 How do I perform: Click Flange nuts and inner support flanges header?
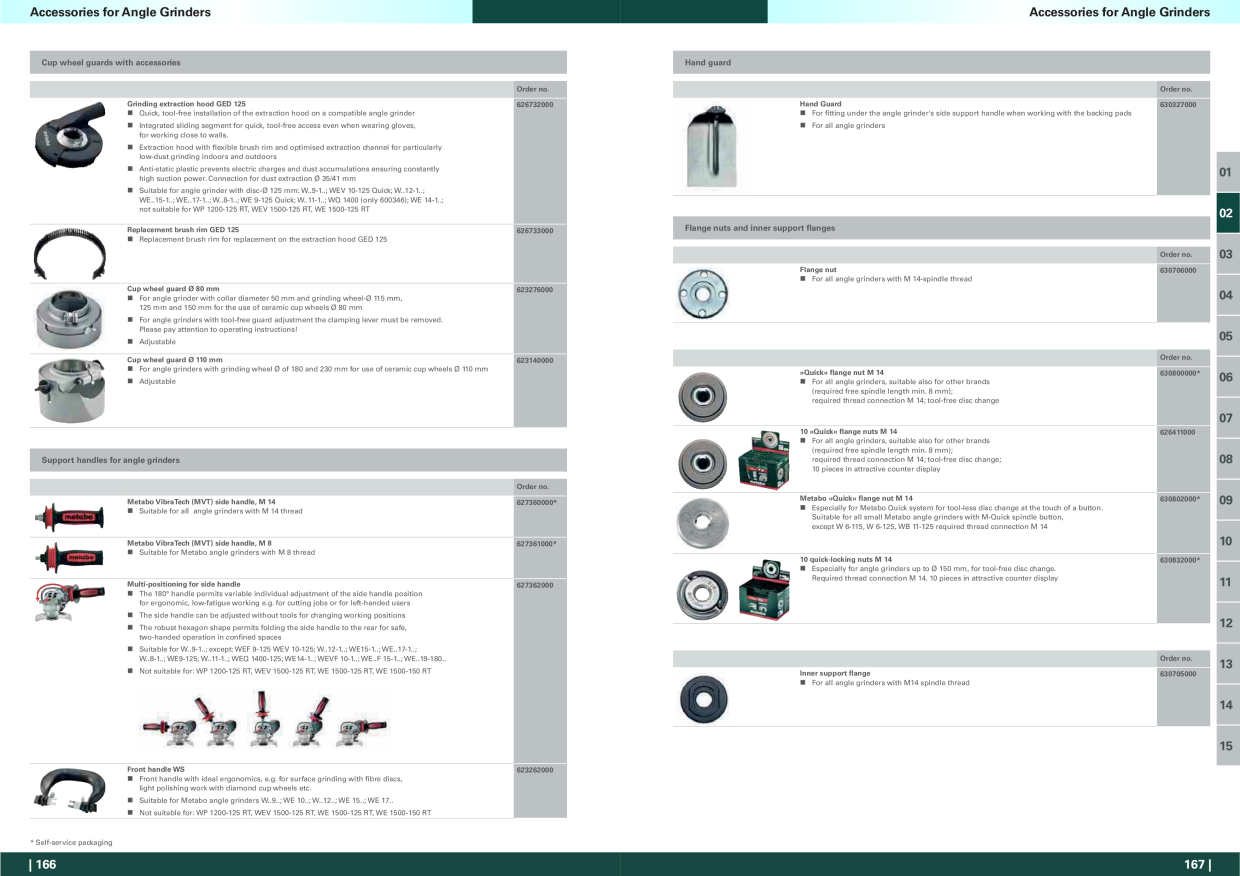(x=941, y=228)
